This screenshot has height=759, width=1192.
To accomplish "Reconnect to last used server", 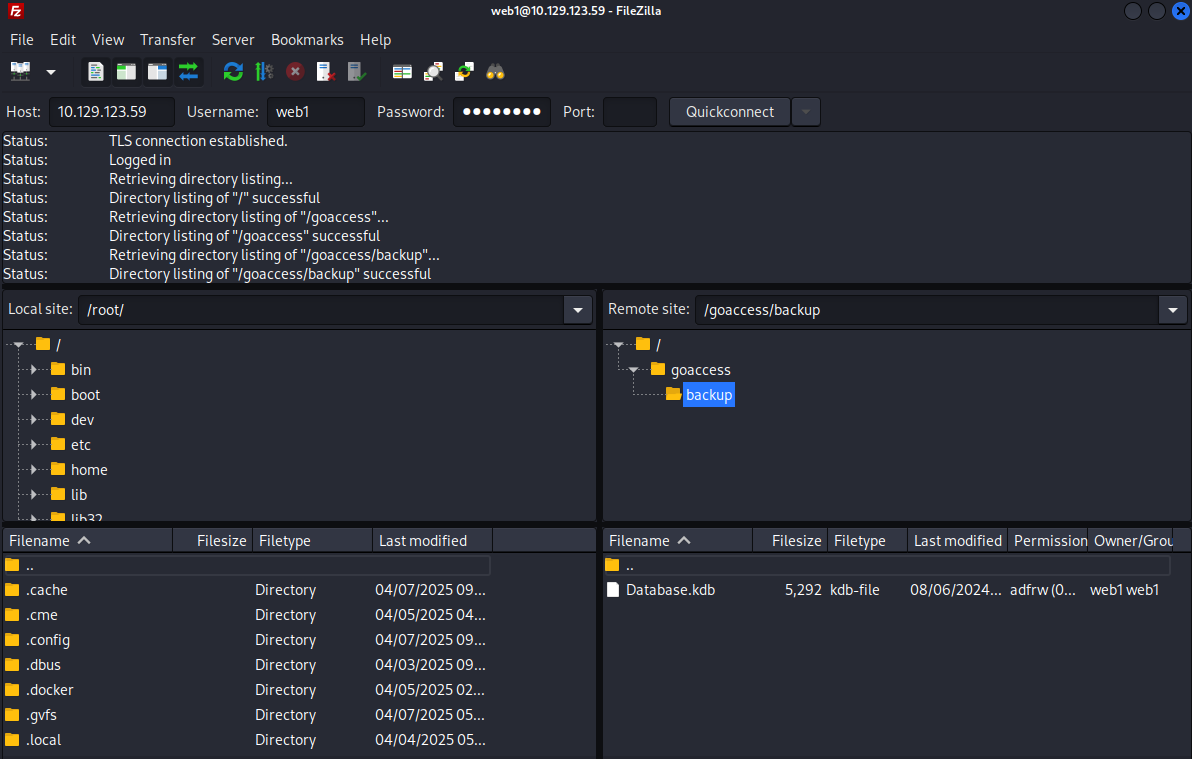I will tap(357, 71).
